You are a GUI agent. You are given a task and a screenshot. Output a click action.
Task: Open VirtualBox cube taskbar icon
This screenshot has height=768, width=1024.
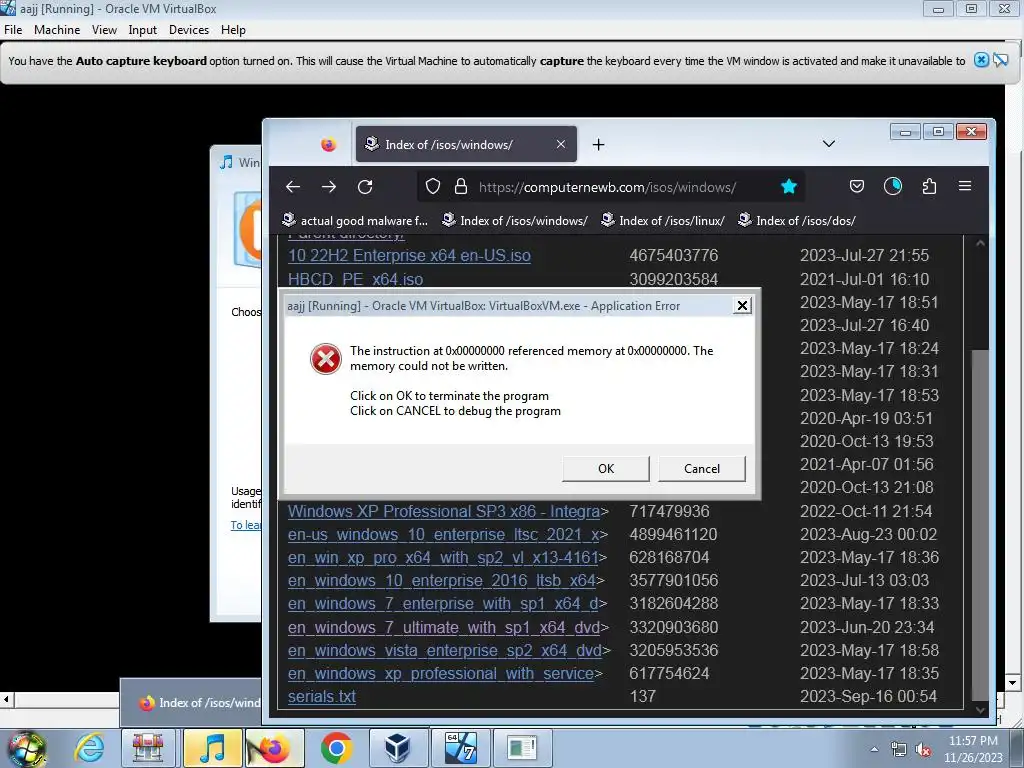pos(397,748)
